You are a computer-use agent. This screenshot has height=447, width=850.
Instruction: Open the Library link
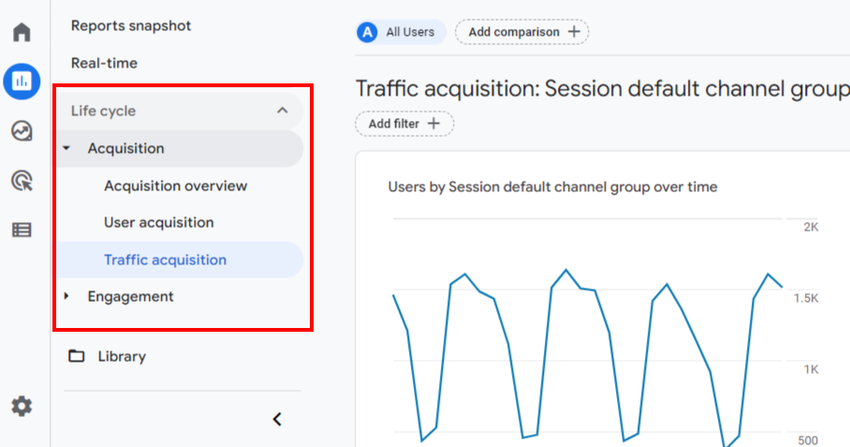[122, 357]
